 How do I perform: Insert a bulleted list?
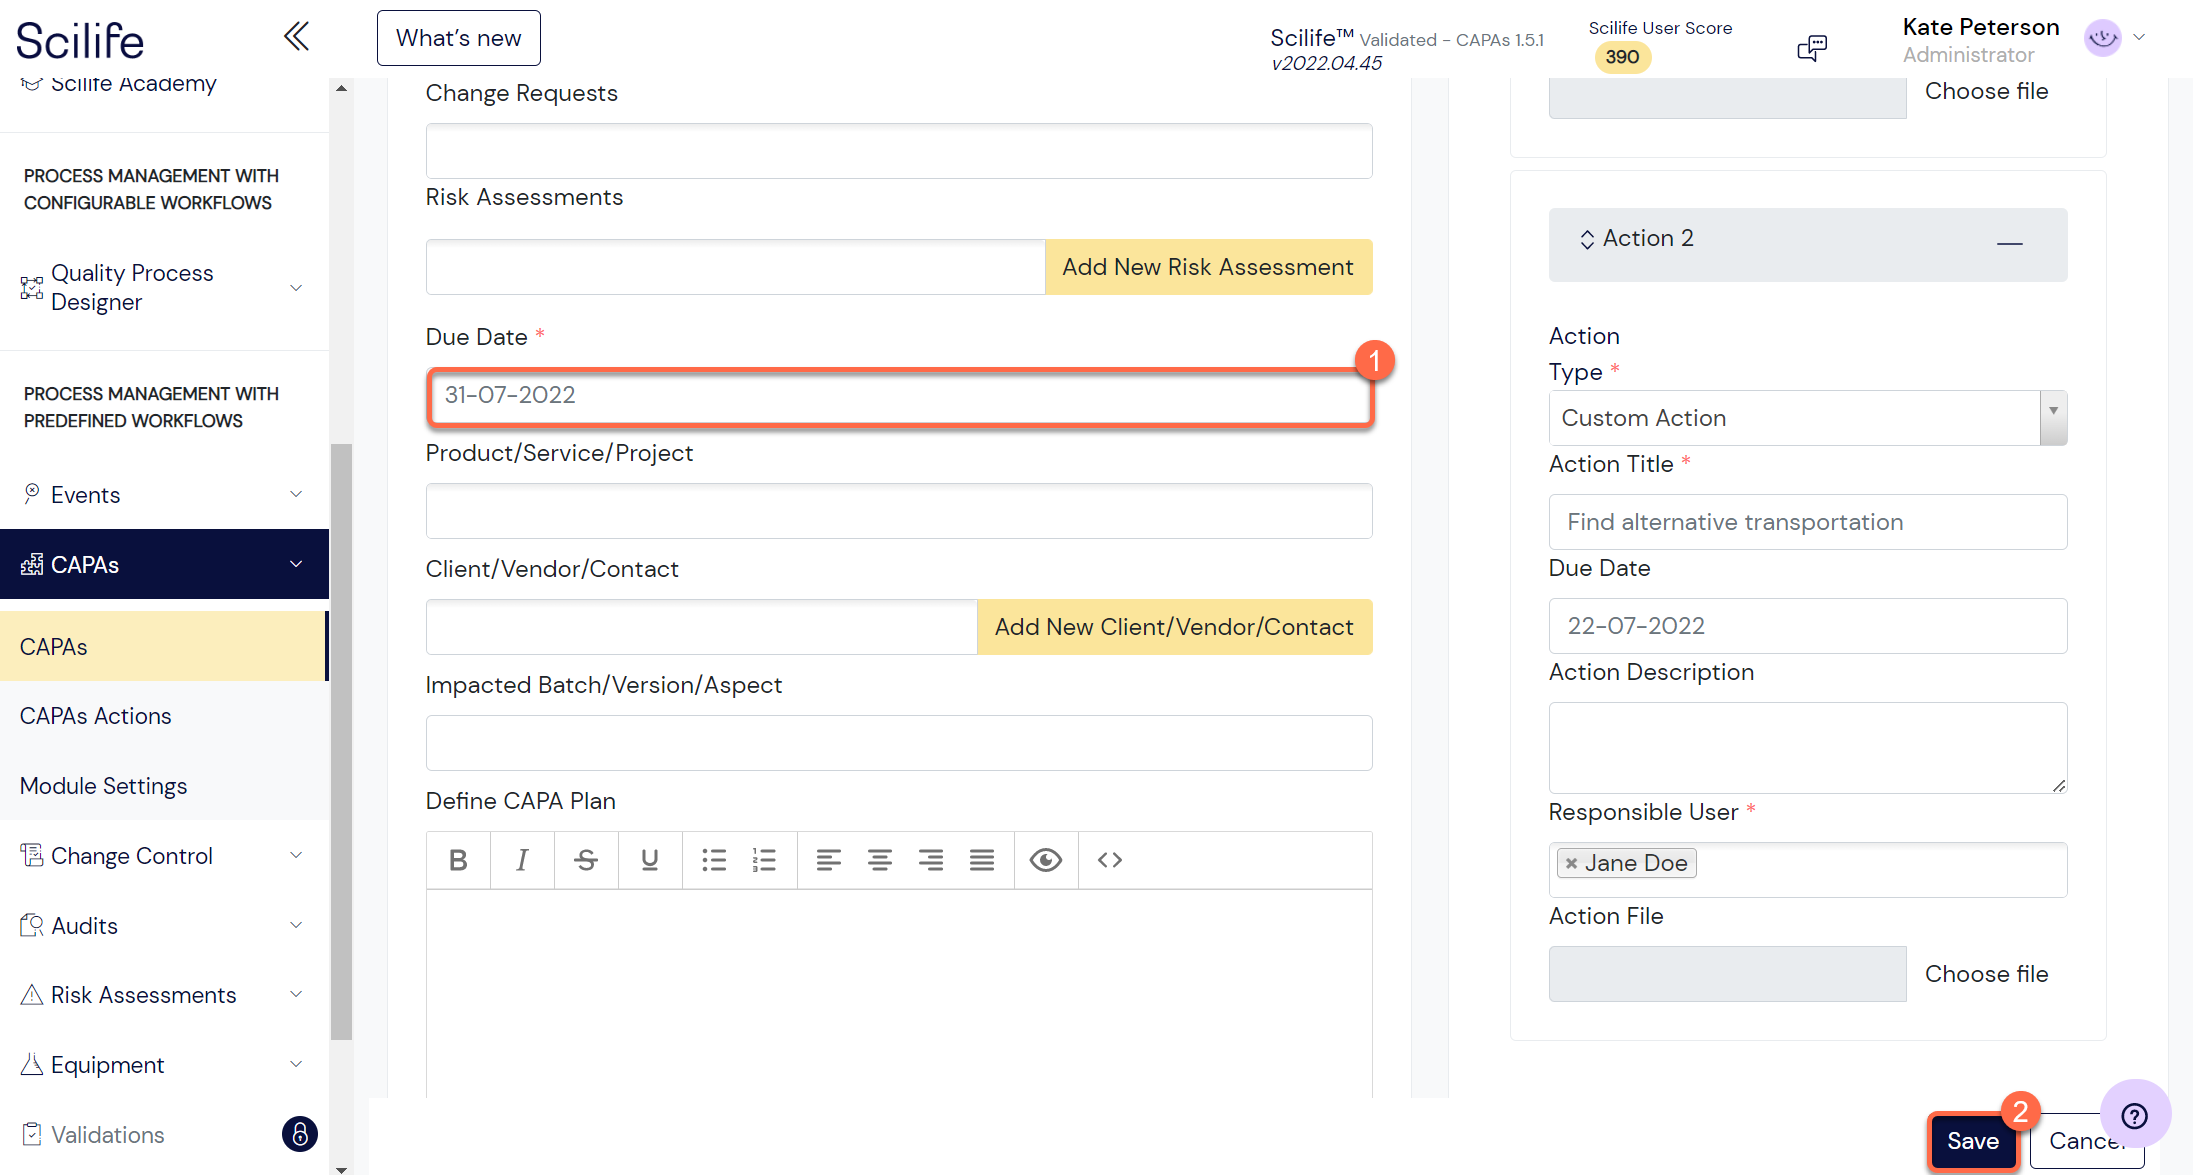point(714,860)
